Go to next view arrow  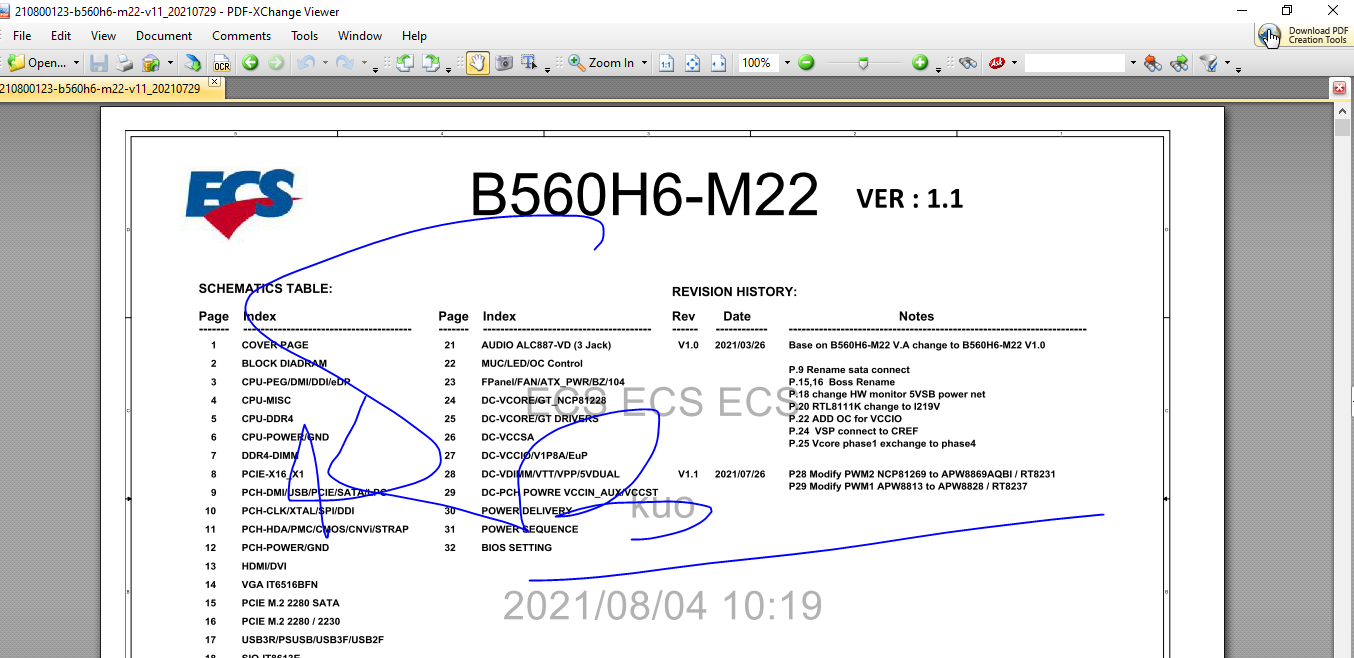pos(275,62)
